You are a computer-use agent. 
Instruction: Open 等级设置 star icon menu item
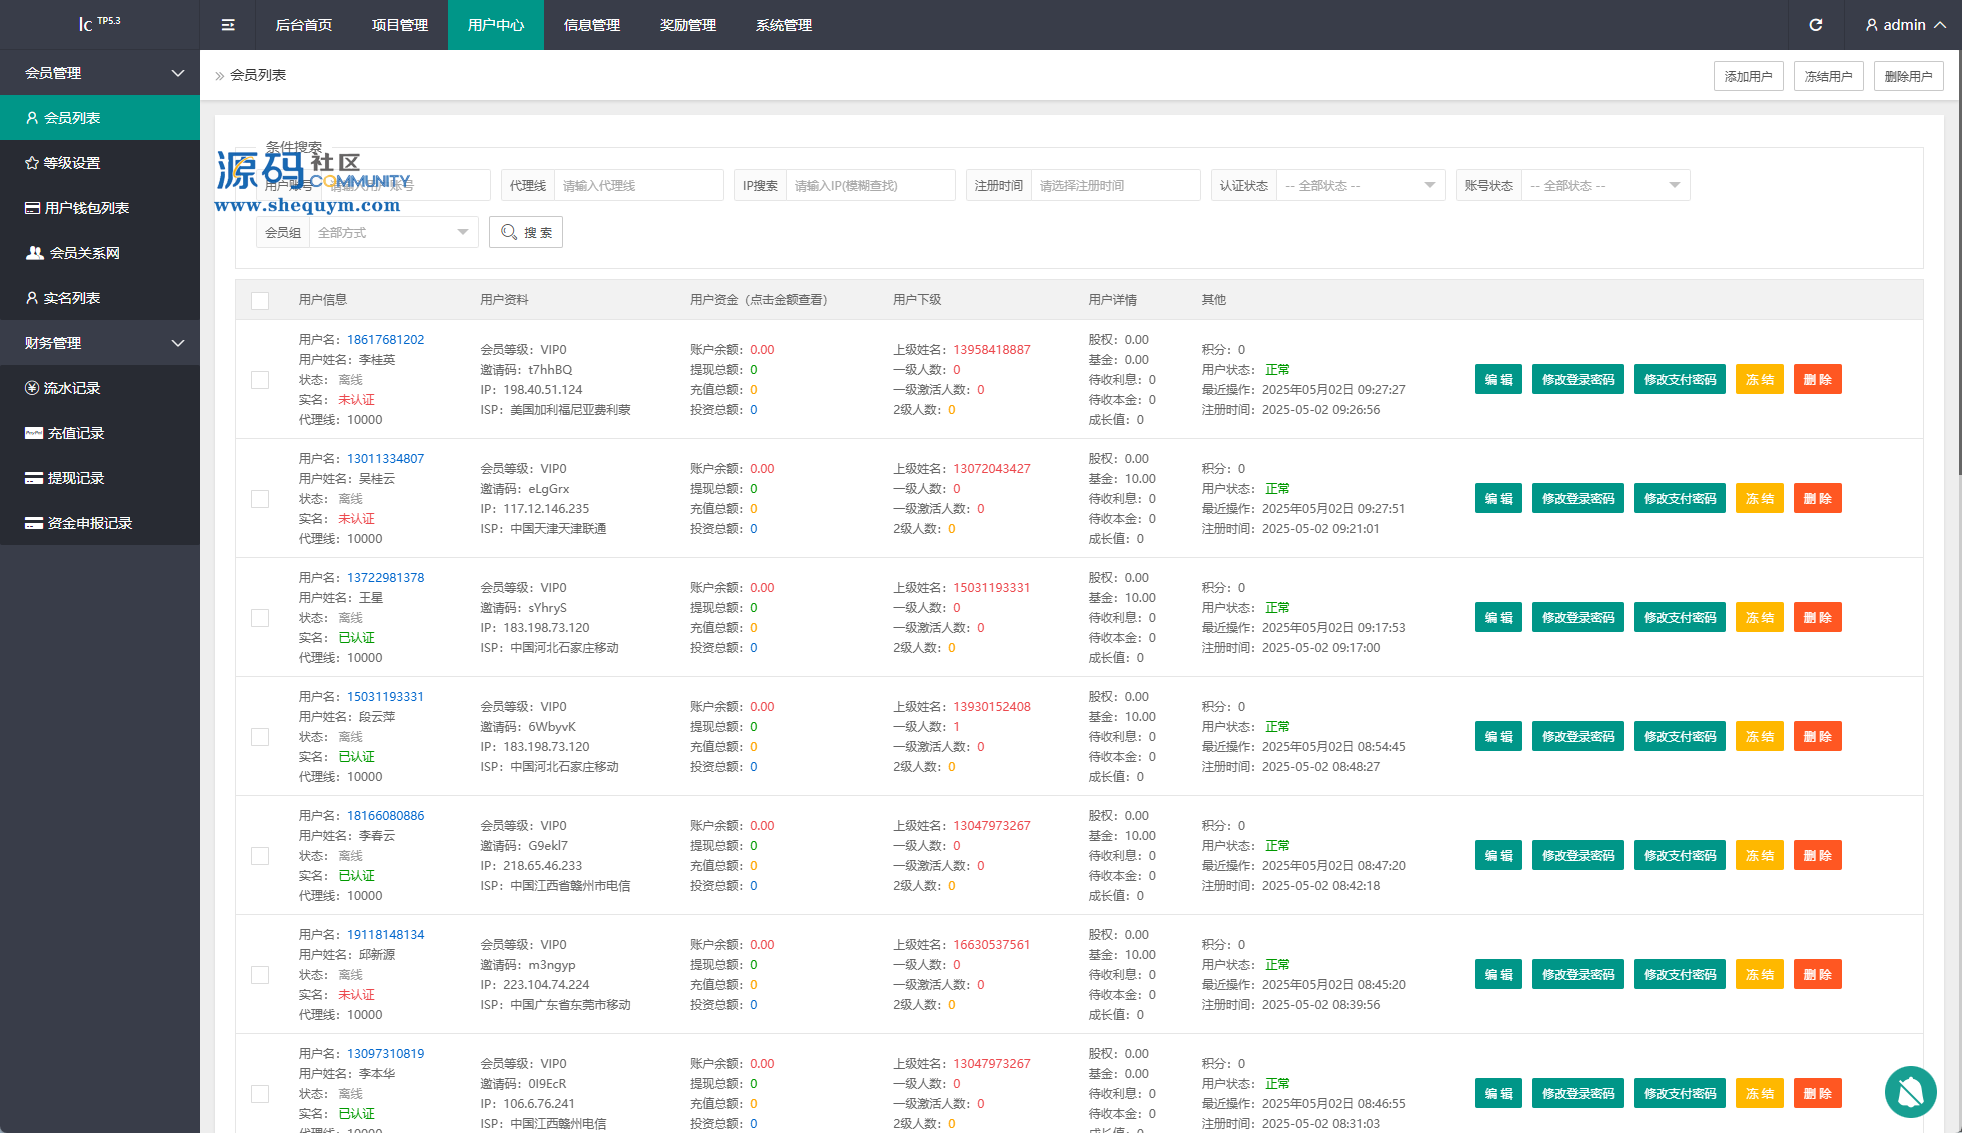pos(70,163)
